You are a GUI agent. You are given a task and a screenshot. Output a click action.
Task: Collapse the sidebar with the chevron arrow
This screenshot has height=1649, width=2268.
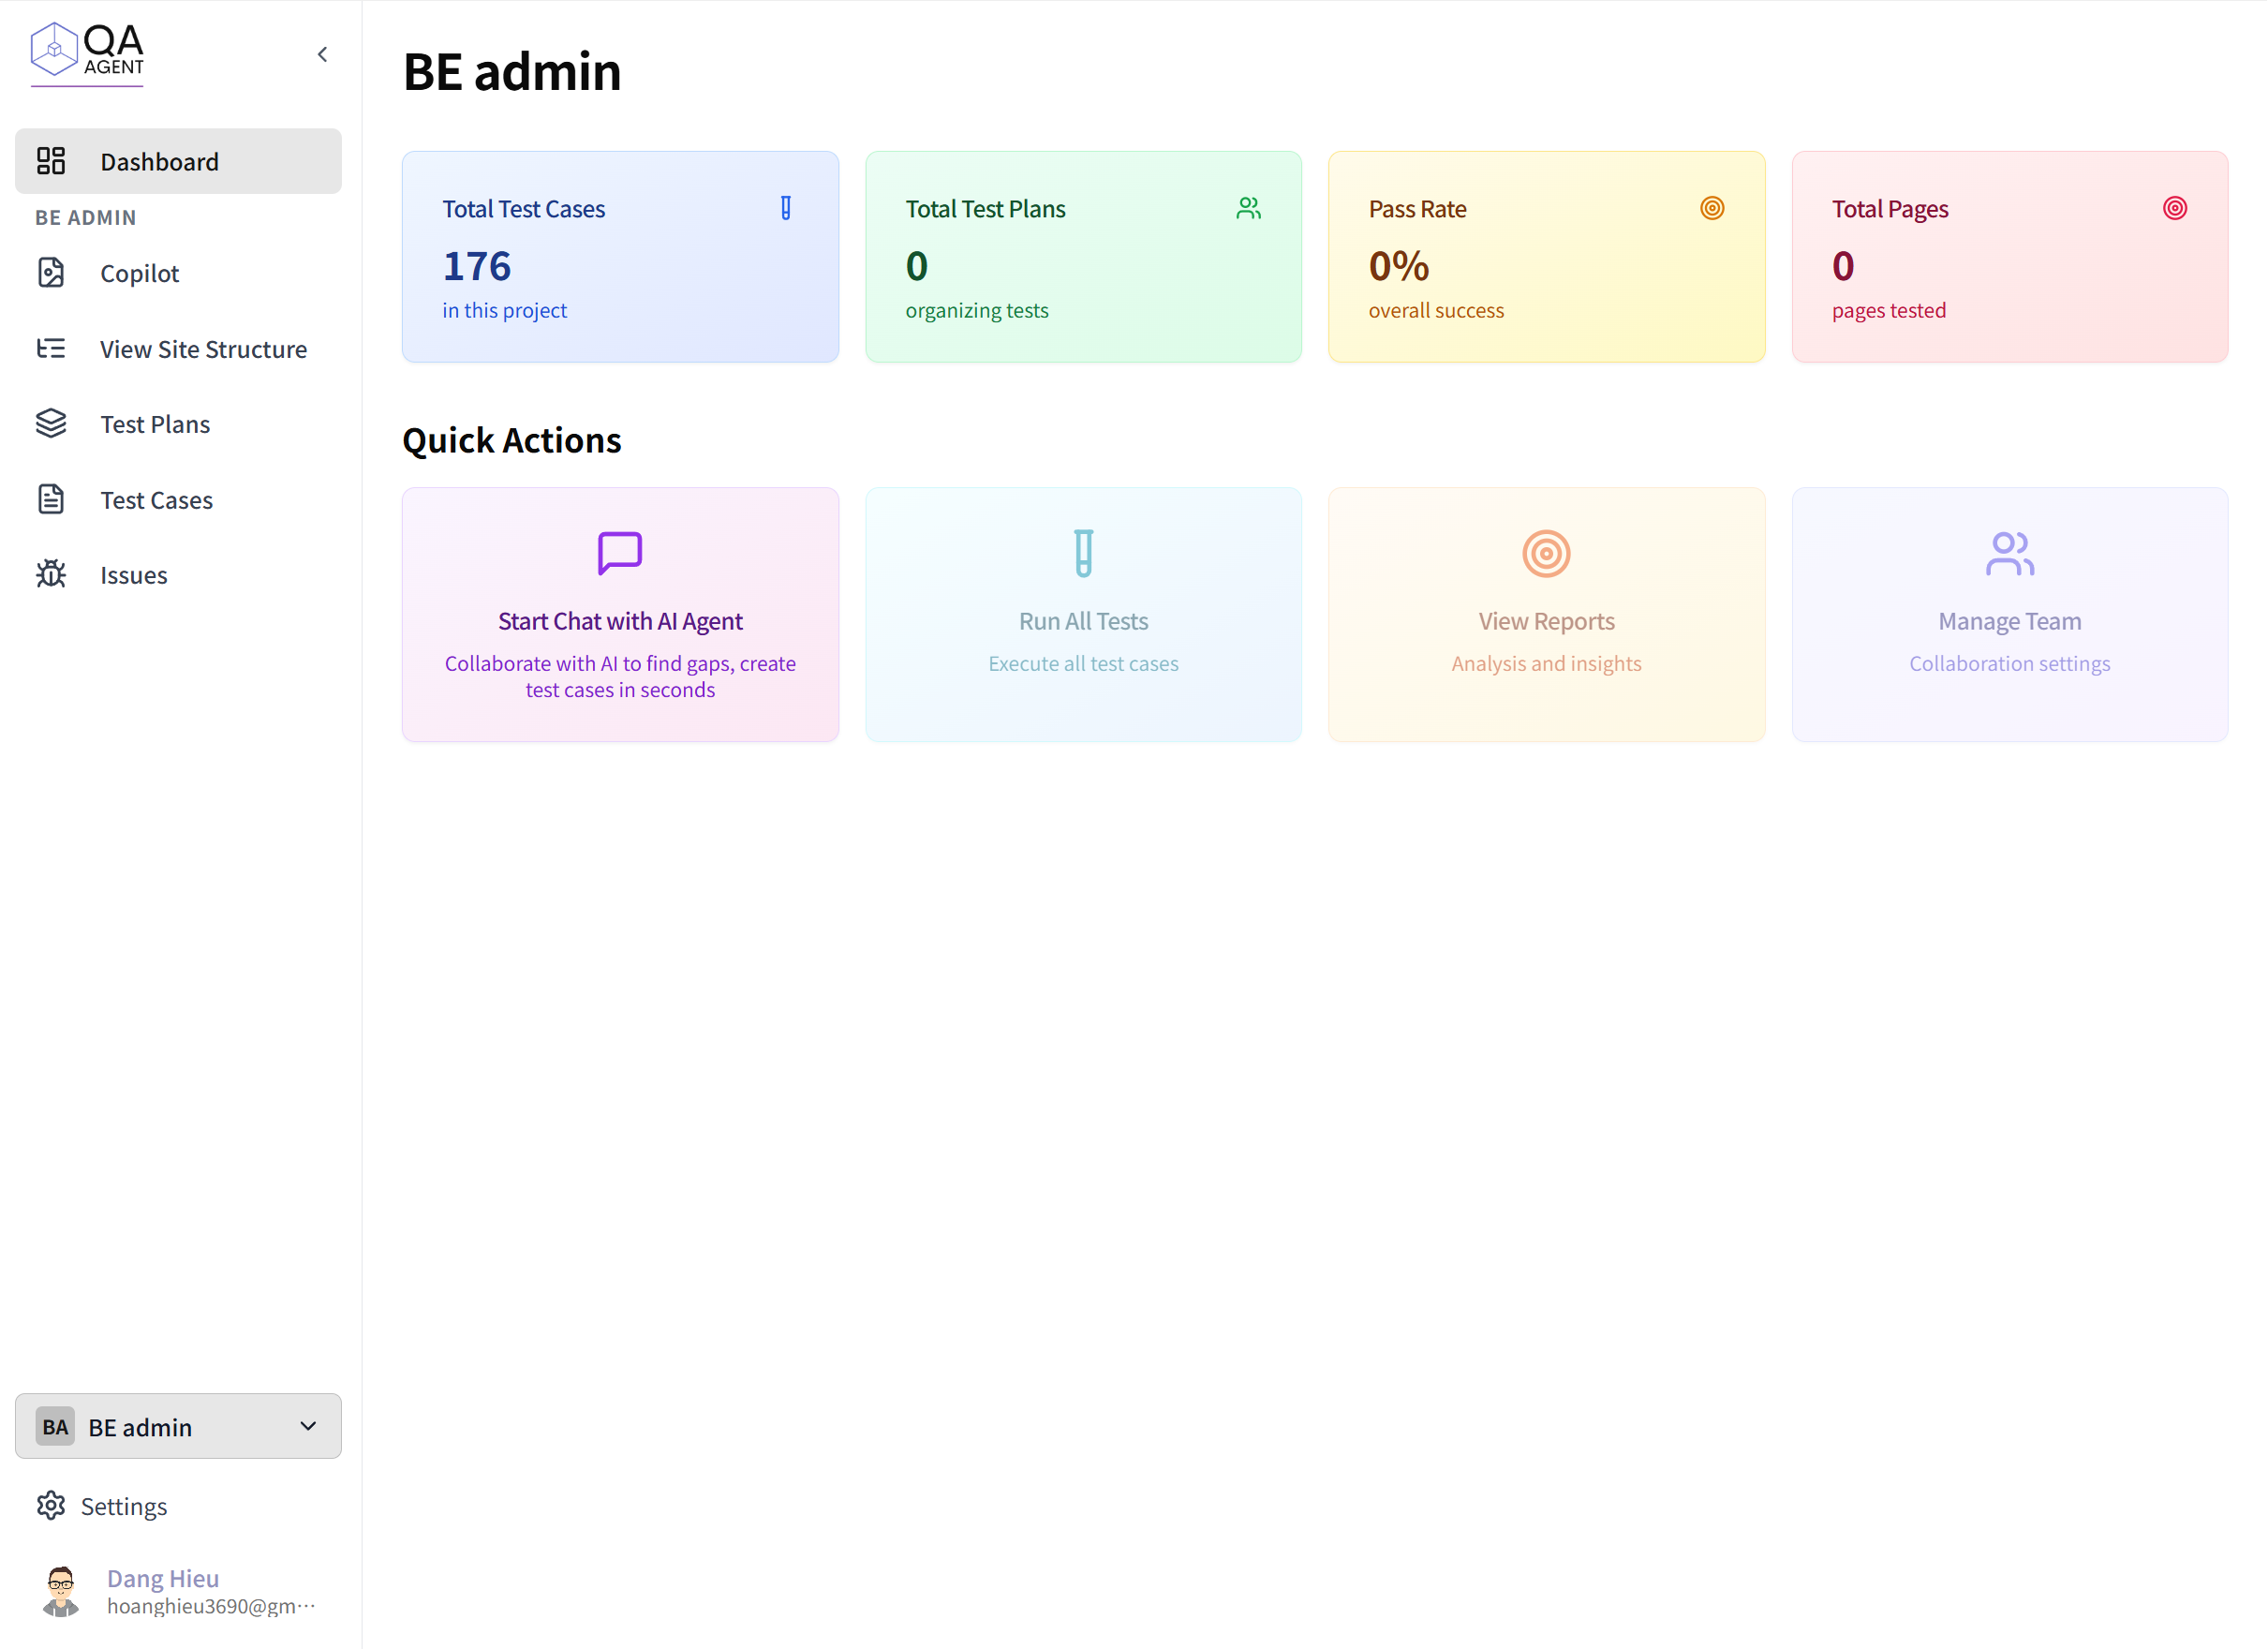[x=322, y=55]
